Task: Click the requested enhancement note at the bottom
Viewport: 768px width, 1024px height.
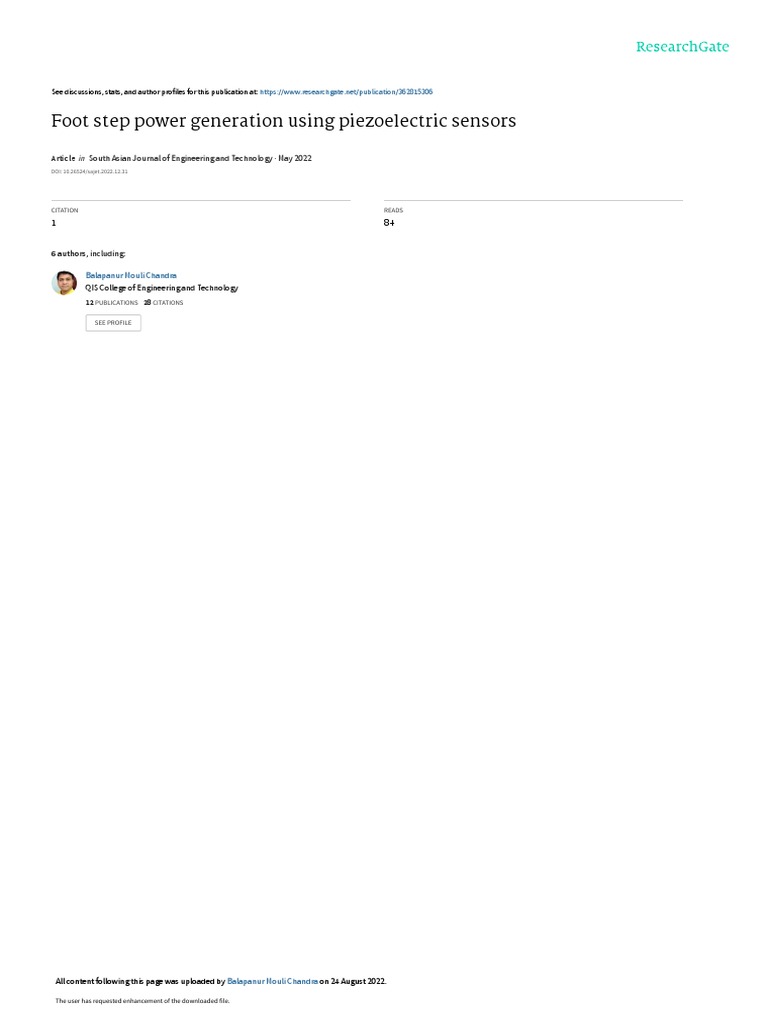Action: (x=142, y=1000)
